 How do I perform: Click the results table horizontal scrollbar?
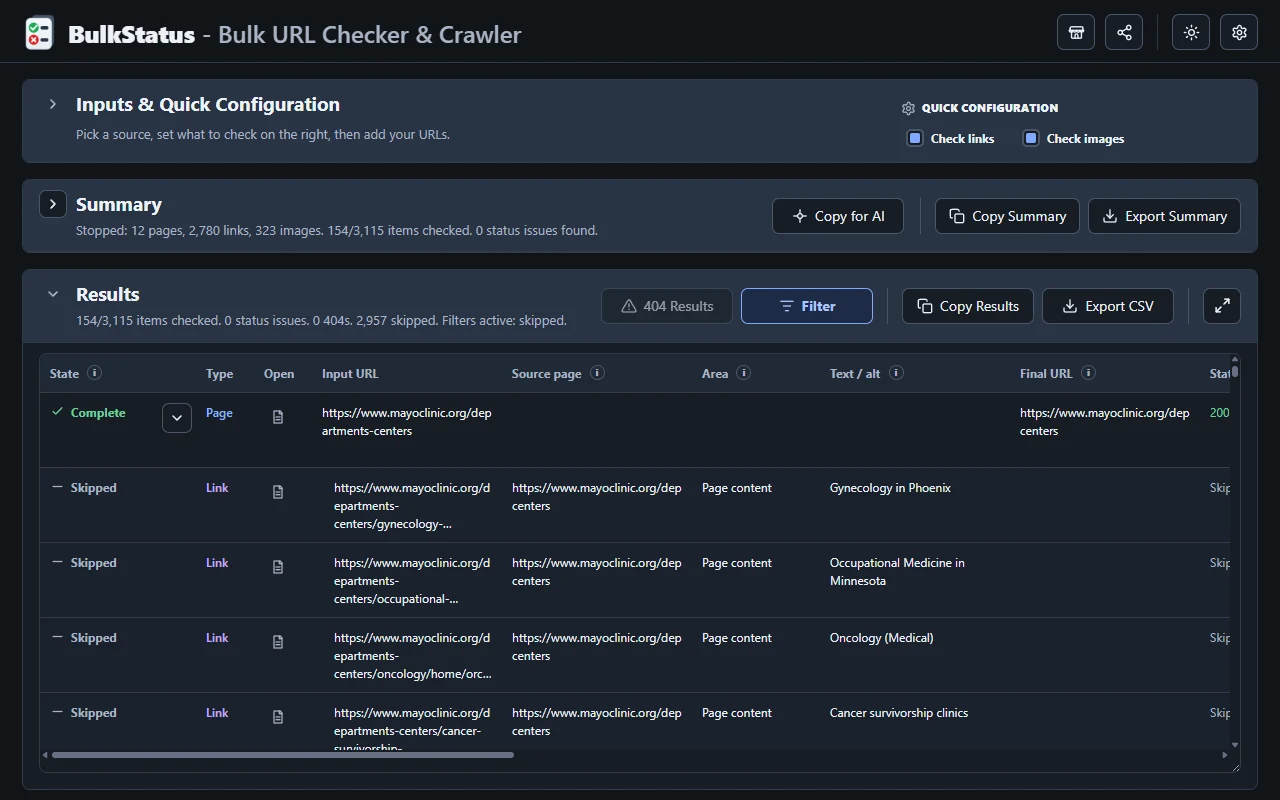[x=283, y=755]
